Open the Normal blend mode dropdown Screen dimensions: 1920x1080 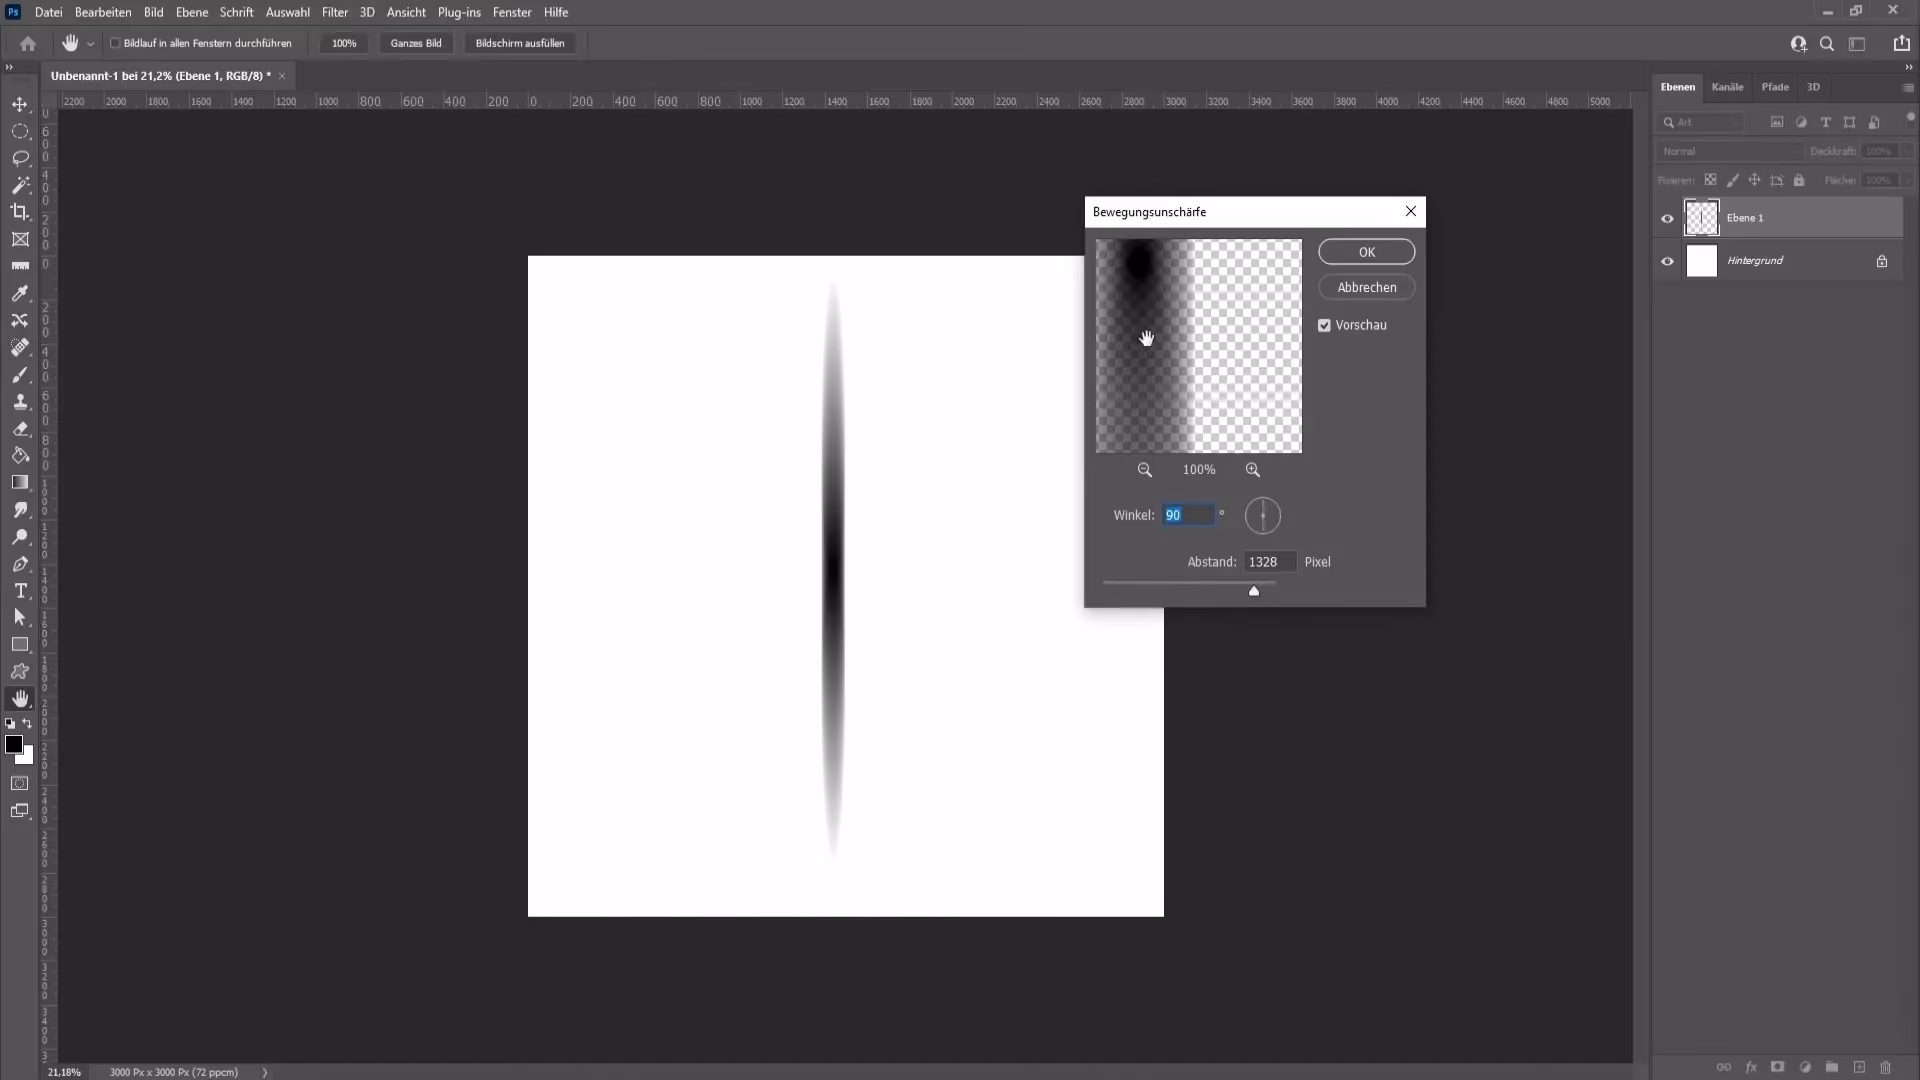pos(1728,151)
